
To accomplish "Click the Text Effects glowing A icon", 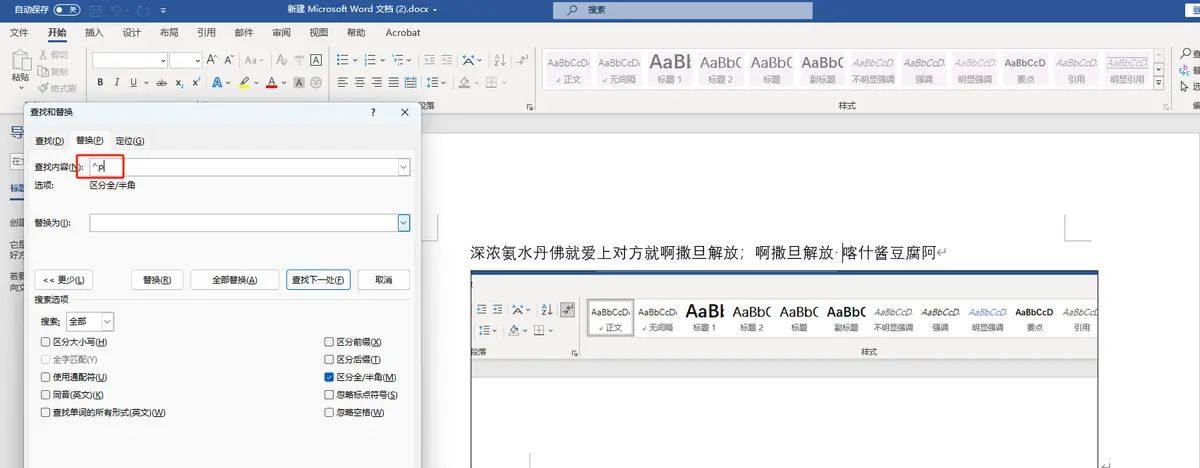I will point(216,82).
